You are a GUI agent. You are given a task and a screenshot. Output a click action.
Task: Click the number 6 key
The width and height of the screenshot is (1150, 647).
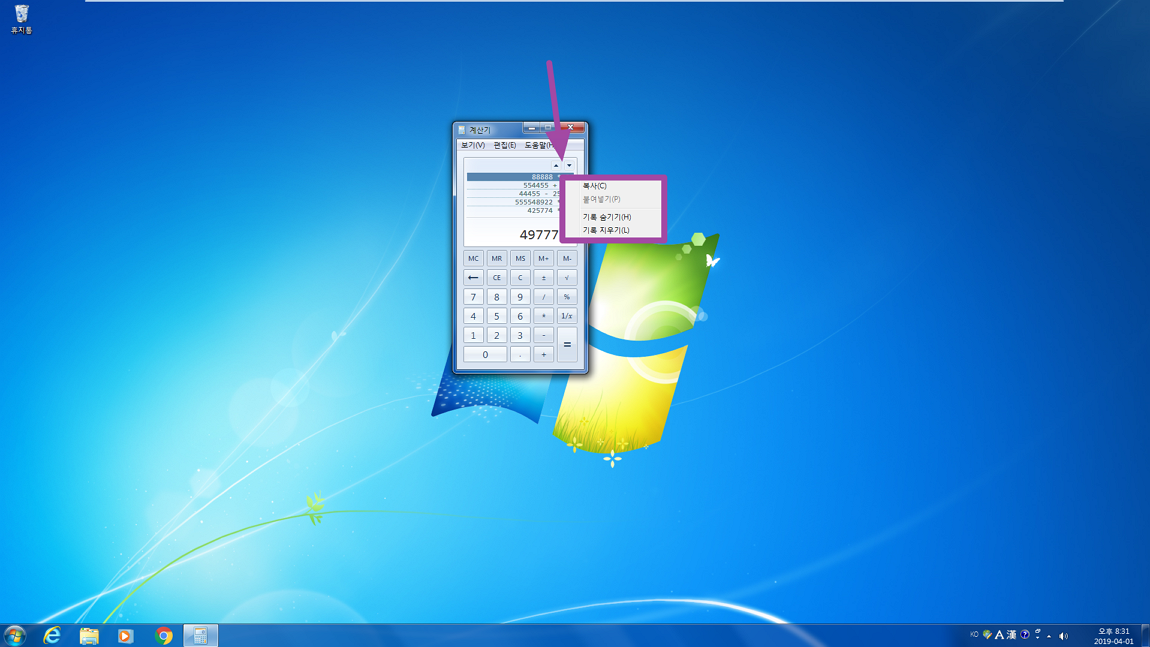coord(520,316)
